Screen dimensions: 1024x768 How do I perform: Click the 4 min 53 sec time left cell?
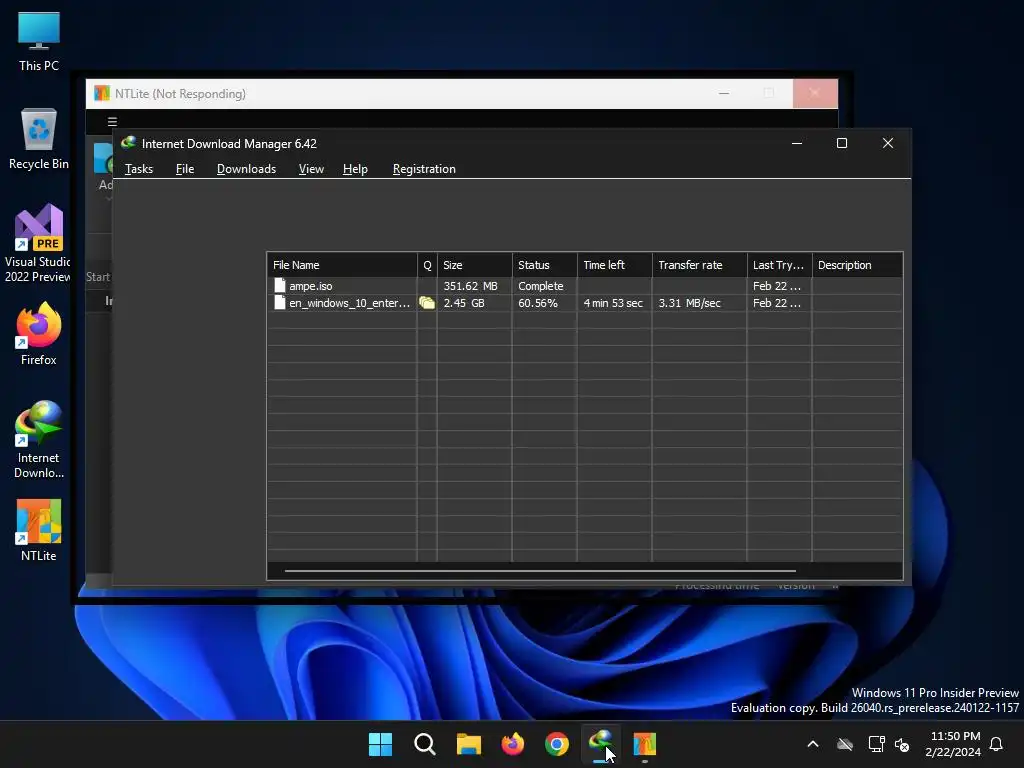613,303
